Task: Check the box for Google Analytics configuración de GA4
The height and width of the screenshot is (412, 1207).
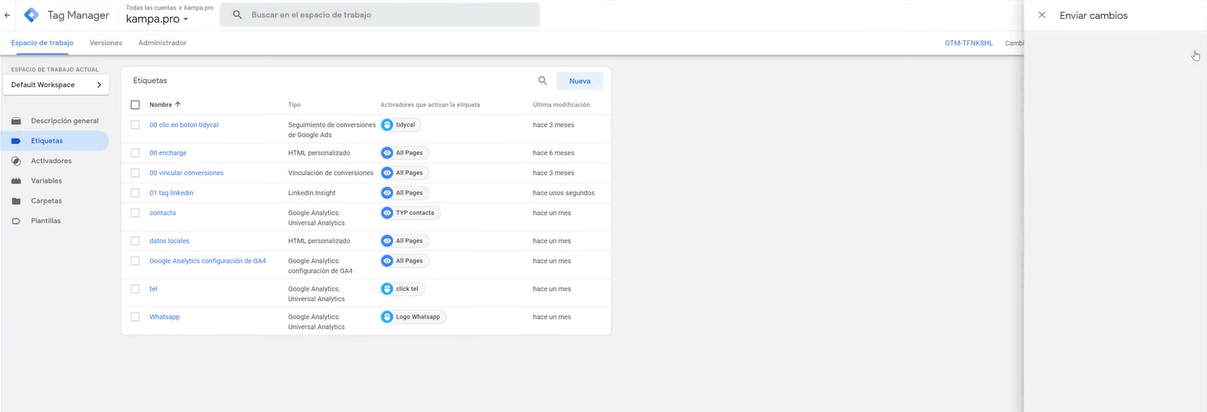Action: tap(135, 261)
